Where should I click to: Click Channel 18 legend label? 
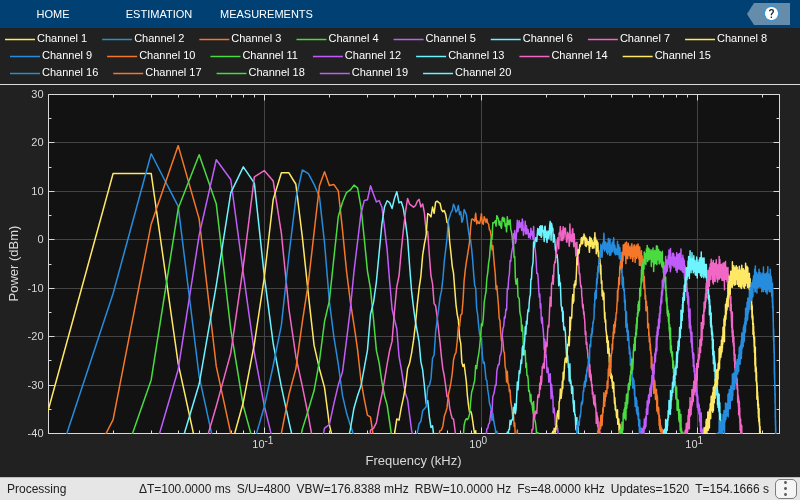click(277, 72)
